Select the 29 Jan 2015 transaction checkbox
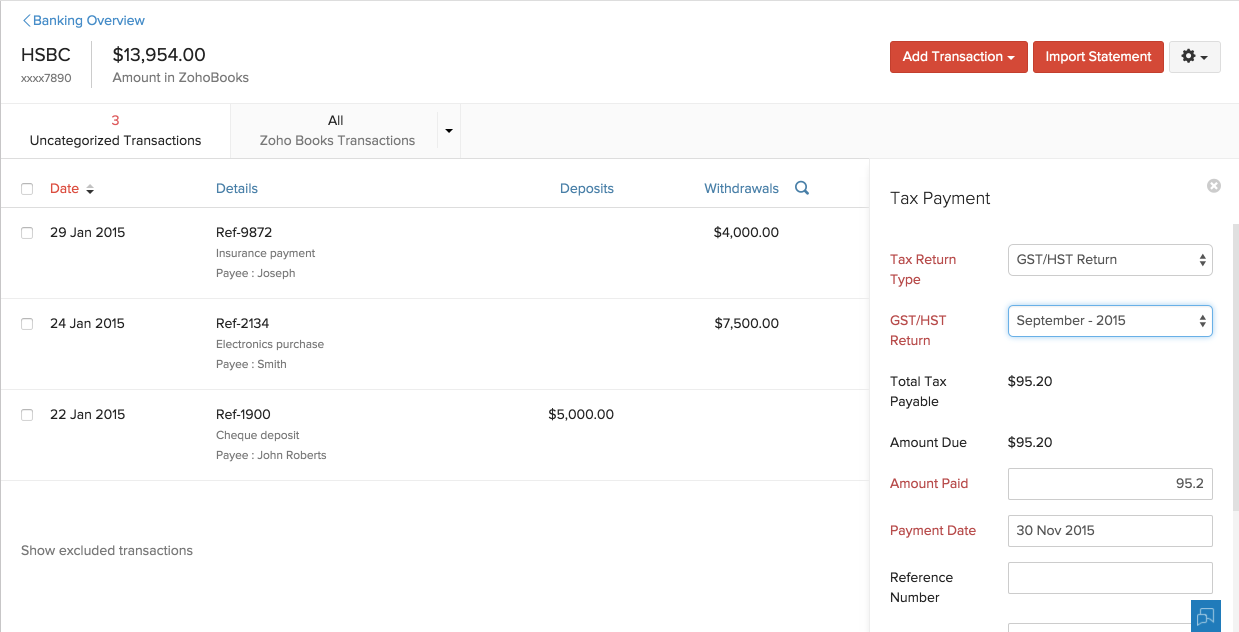The height and width of the screenshot is (632, 1239). [27, 233]
